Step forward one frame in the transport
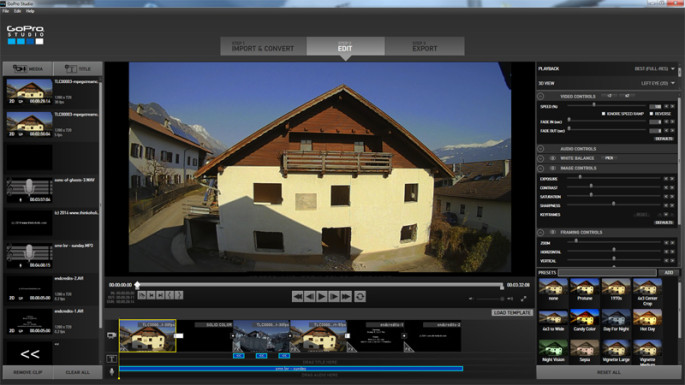Viewport: 685px width, 385px height. pyautogui.click(x=334, y=297)
